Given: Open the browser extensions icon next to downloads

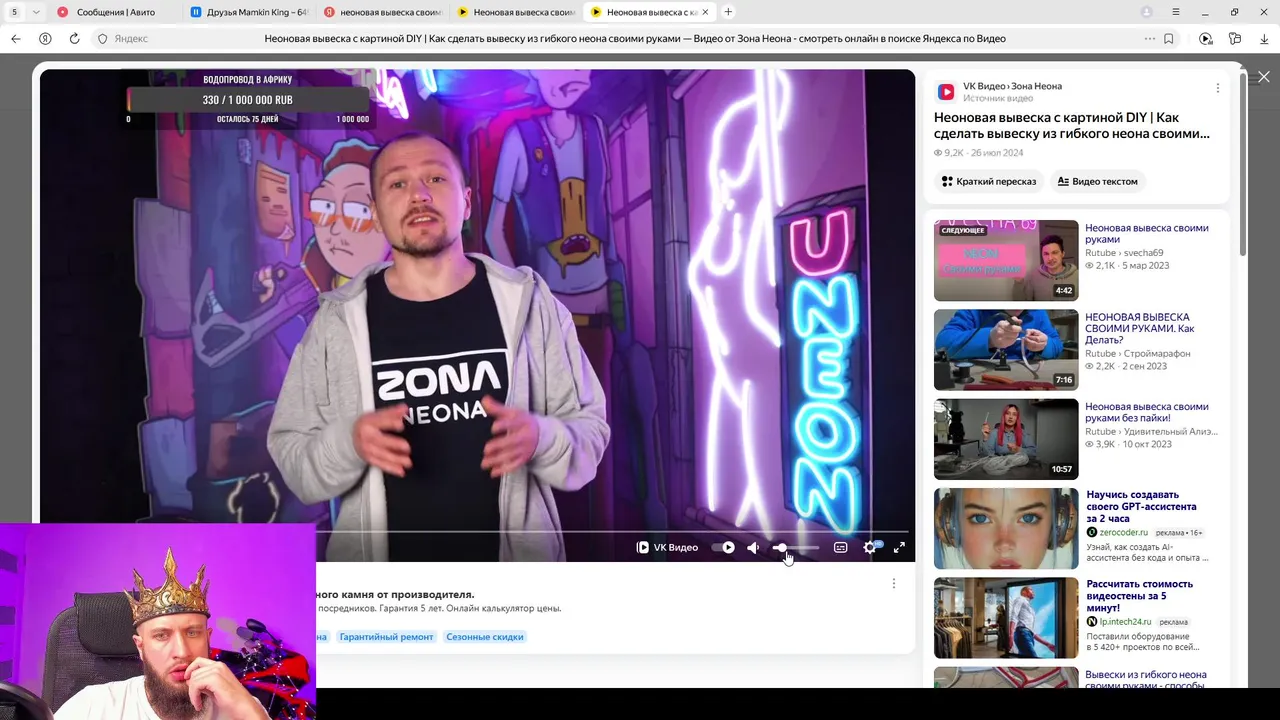Looking at the screenshot, I should [x=1235, y=39].
